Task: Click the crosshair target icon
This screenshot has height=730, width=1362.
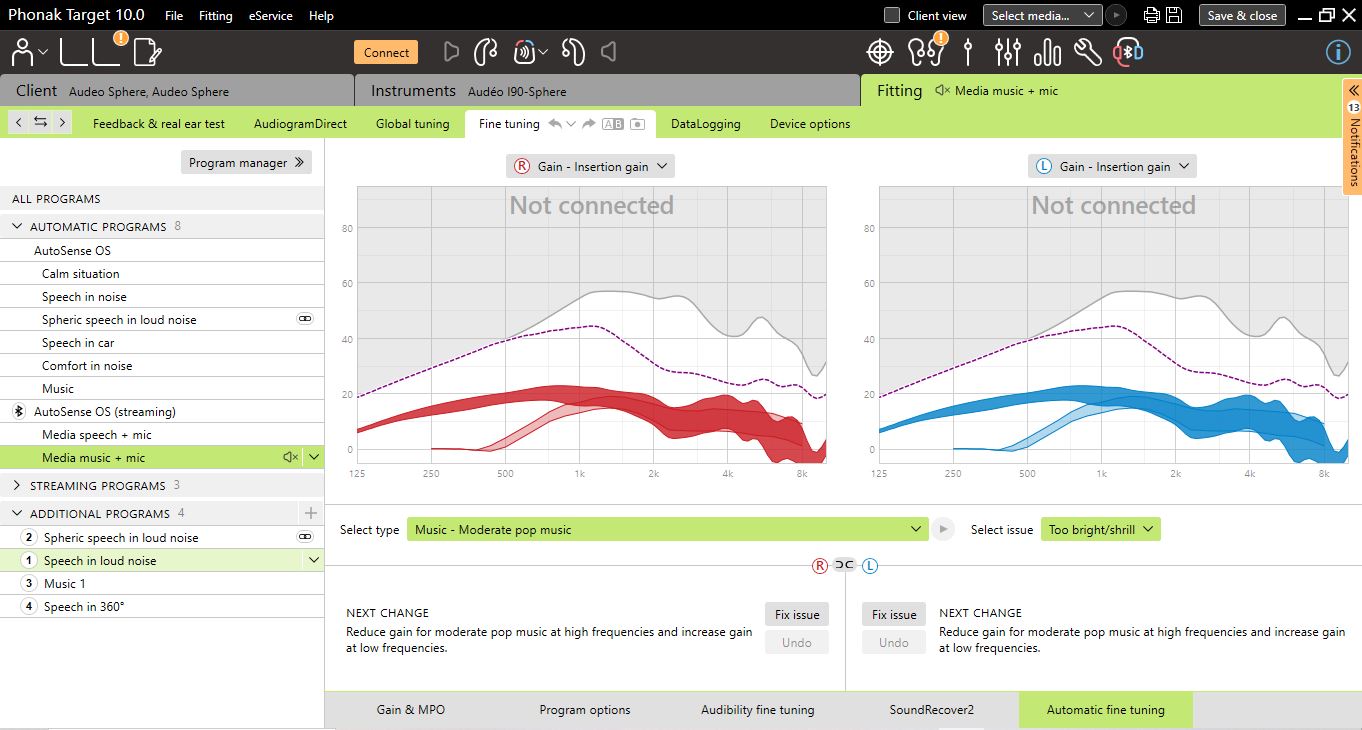Action: (x=879, y=52)
